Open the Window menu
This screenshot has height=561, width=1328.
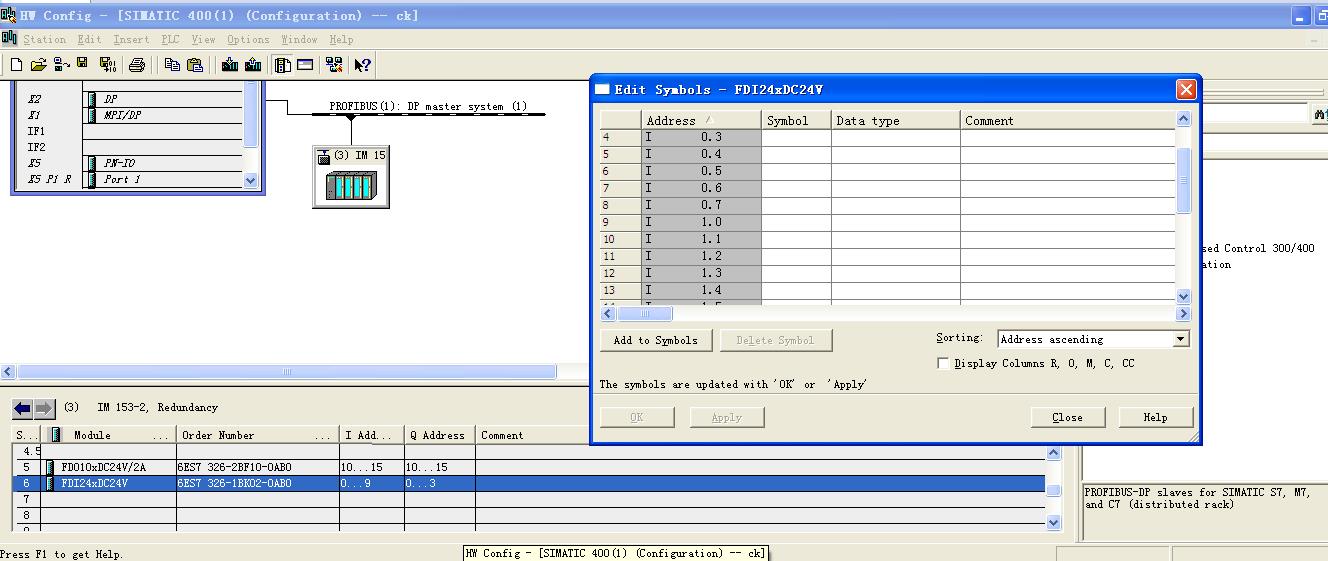point(299,39)
